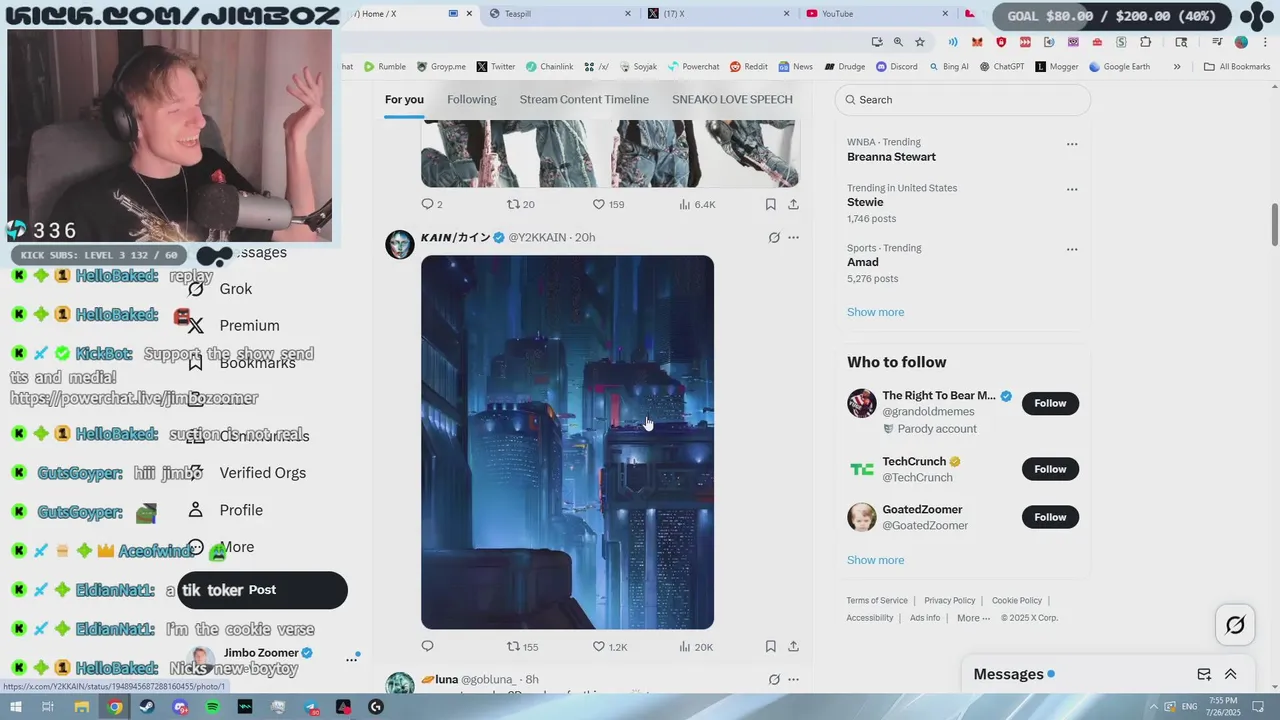Explain luna post with Grok icon

pos(773,680)
